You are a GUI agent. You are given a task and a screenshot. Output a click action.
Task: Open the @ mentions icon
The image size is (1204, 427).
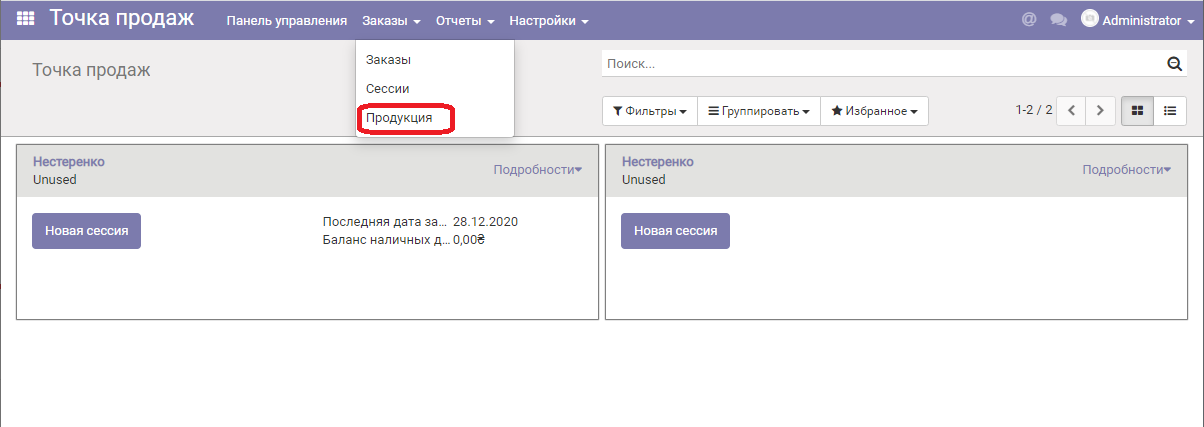[x=1028, y=20]
